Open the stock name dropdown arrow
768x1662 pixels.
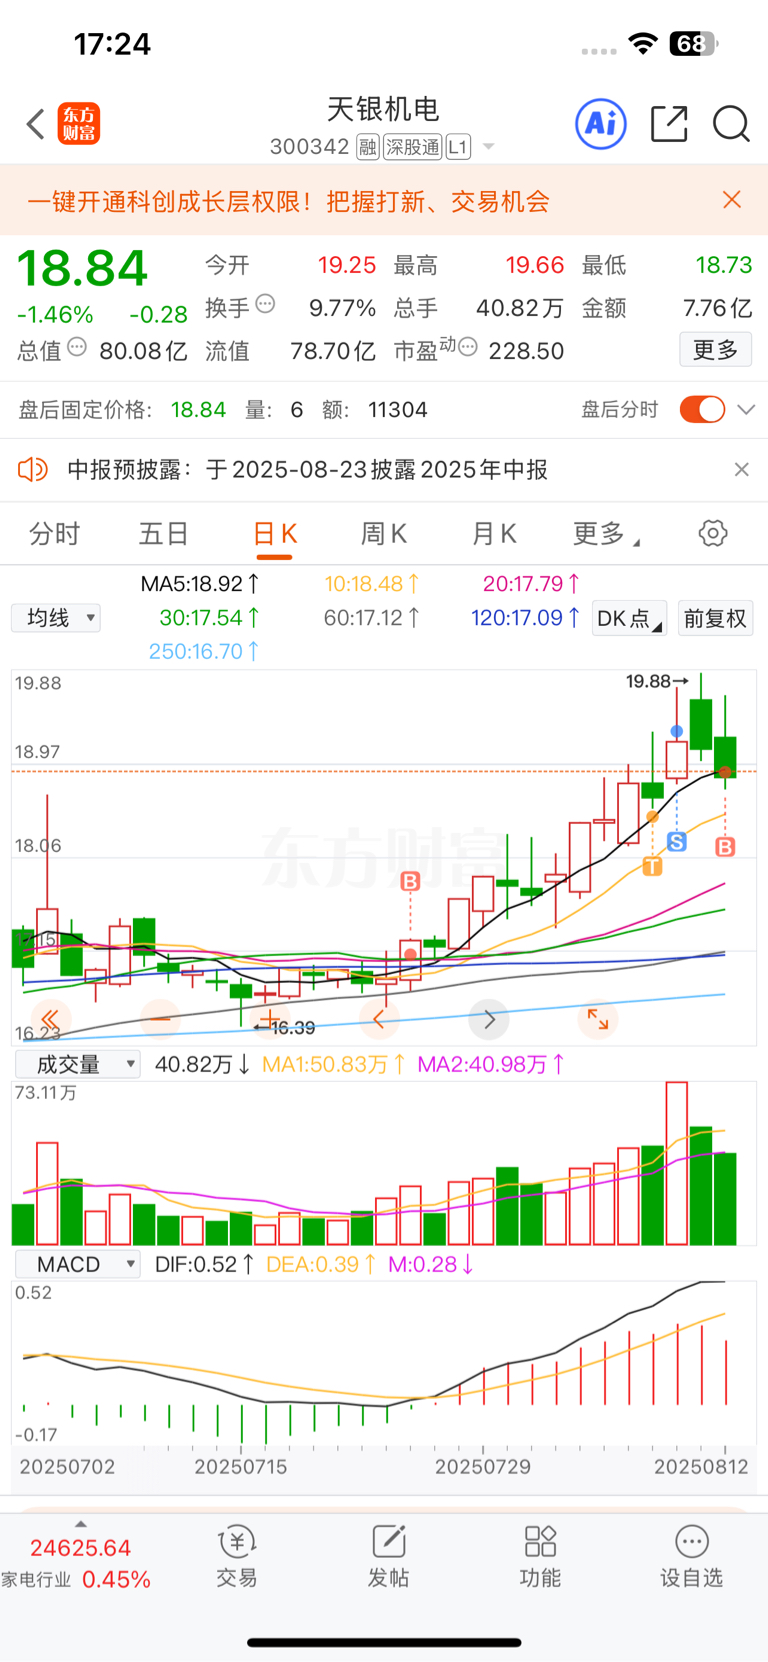click(489, 147)
